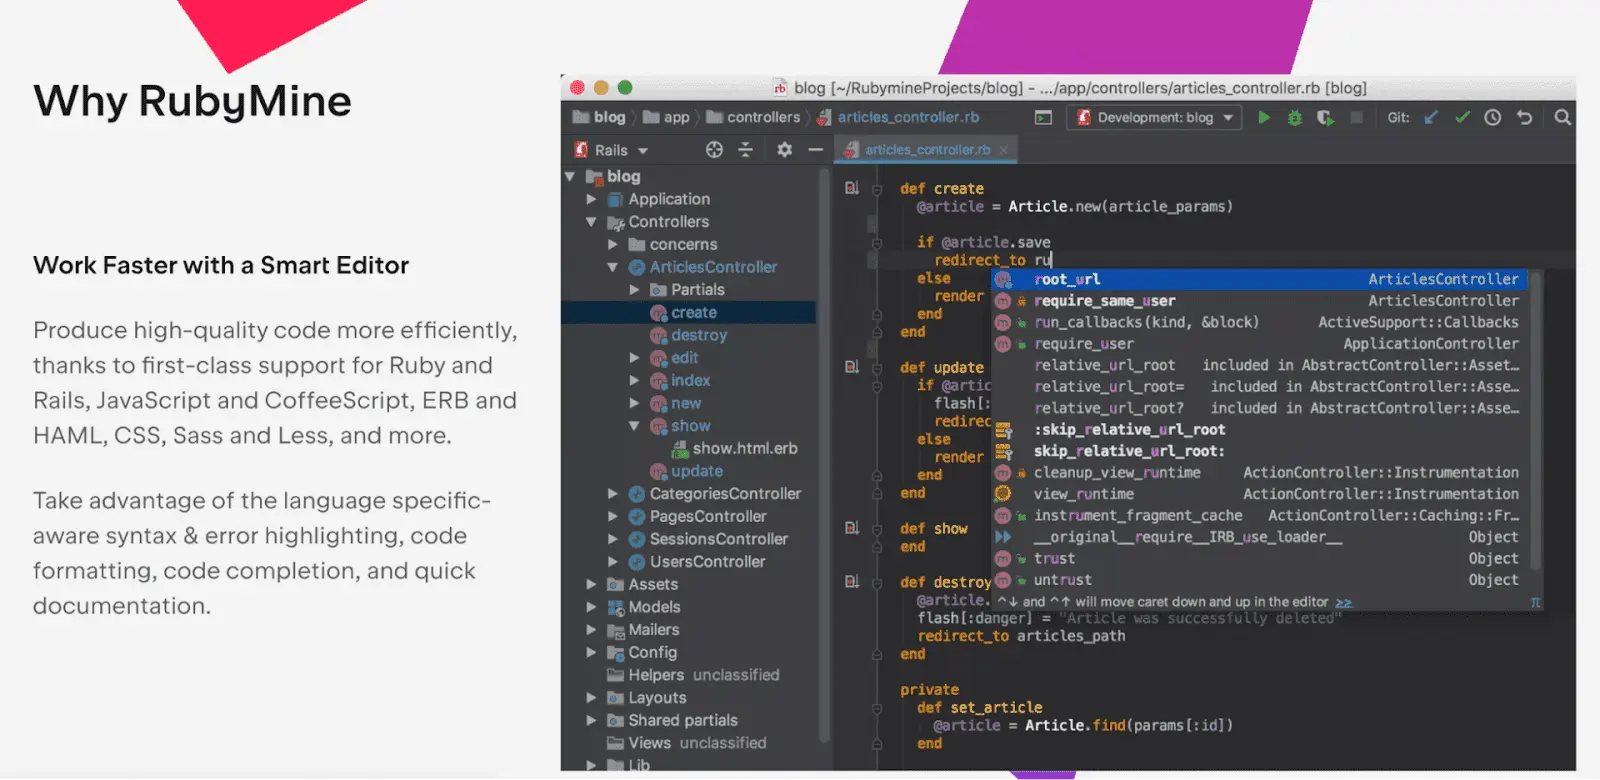Screen dimensions: 1600x780
Task: Pick run_callbacks(kind, &block) suggestion
Action: coord(1261,322)
